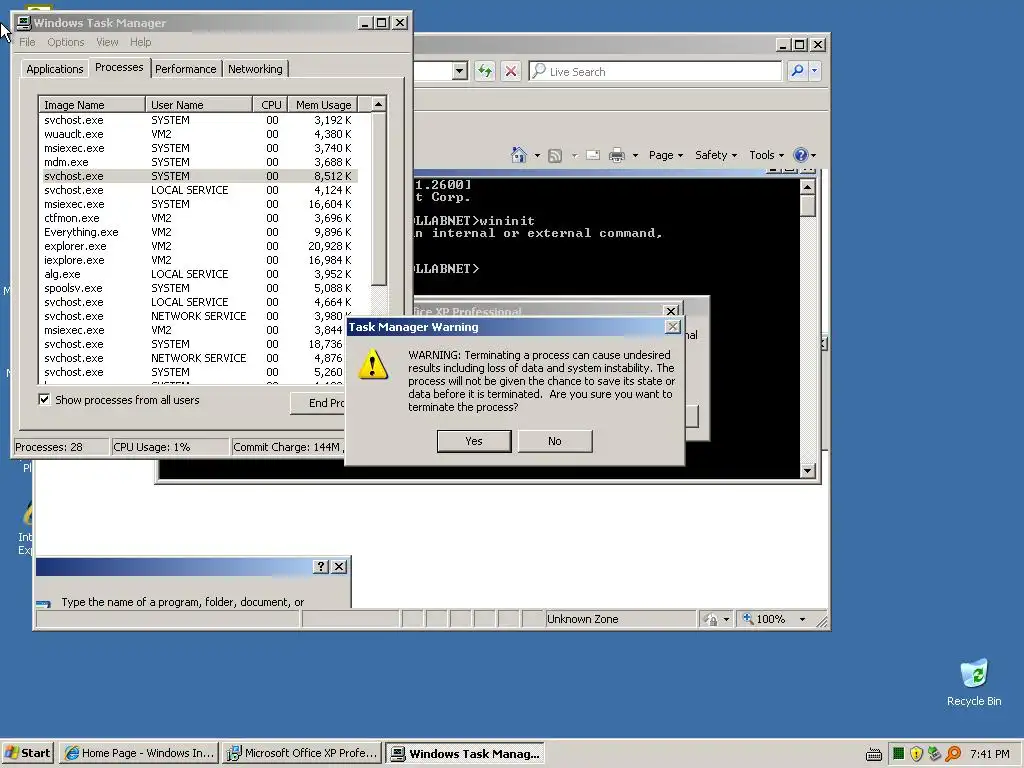Select the wuauclt.exe process row

click(x=199, y=134)
